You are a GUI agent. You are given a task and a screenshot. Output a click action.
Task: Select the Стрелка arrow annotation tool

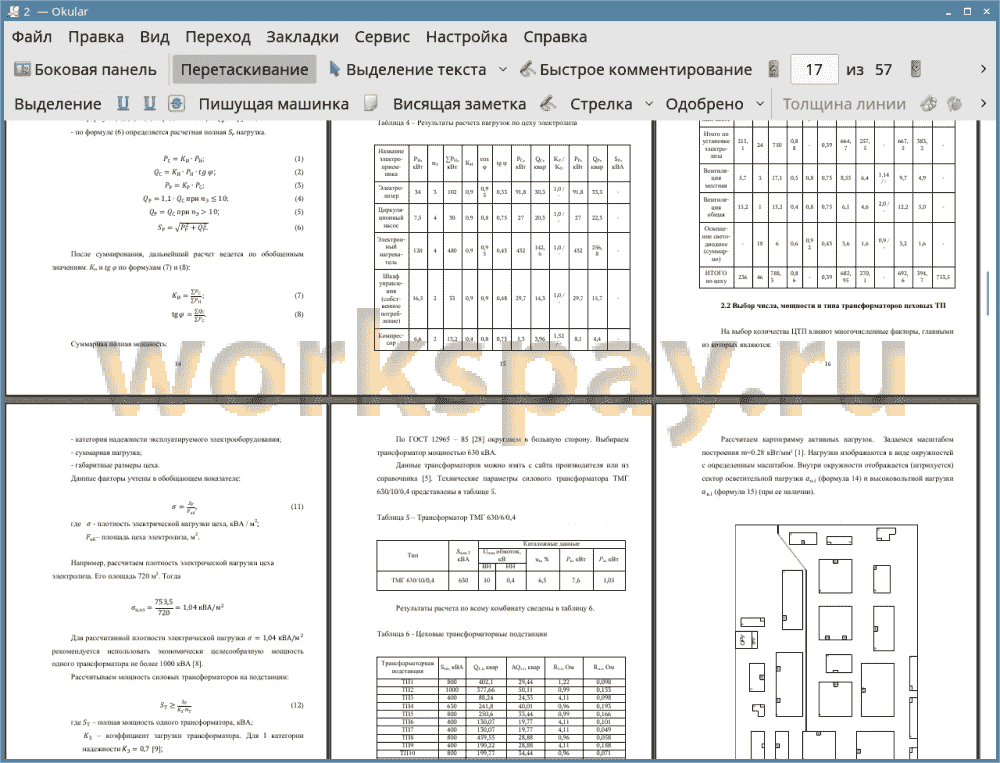click(601, 104)
